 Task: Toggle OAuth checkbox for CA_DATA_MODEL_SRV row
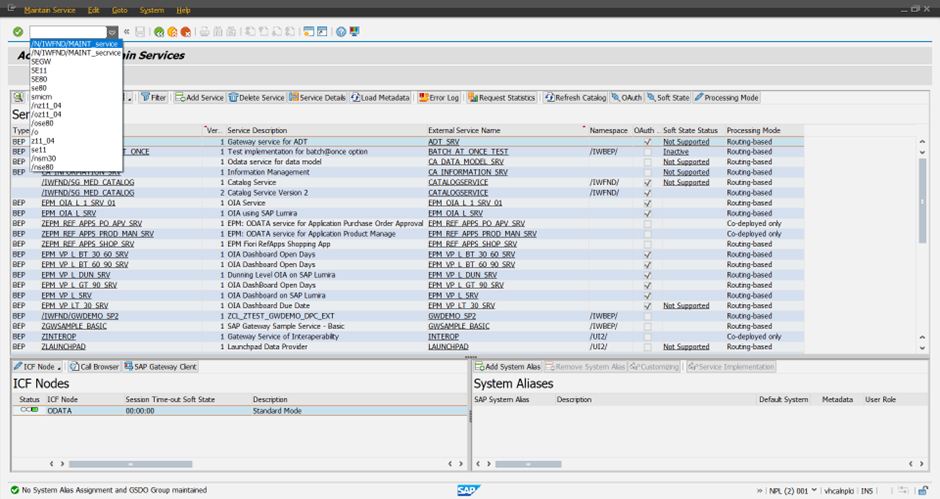pyautogui.click(x=647, y=163)
